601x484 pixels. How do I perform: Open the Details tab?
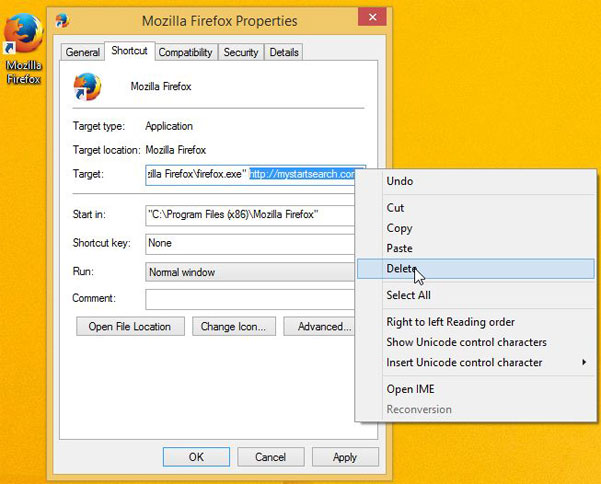(x=284, y=52)
